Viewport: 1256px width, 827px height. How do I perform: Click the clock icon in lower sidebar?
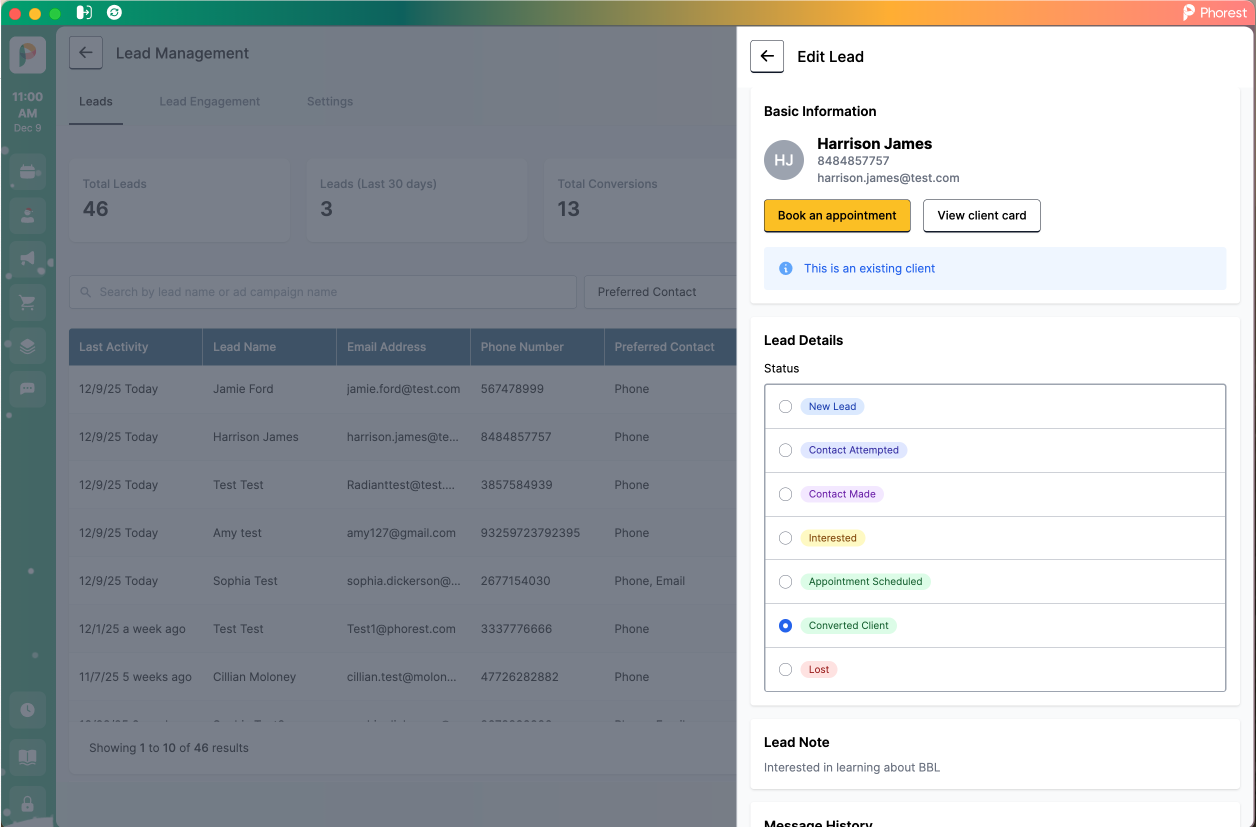[x=27, y=710]
